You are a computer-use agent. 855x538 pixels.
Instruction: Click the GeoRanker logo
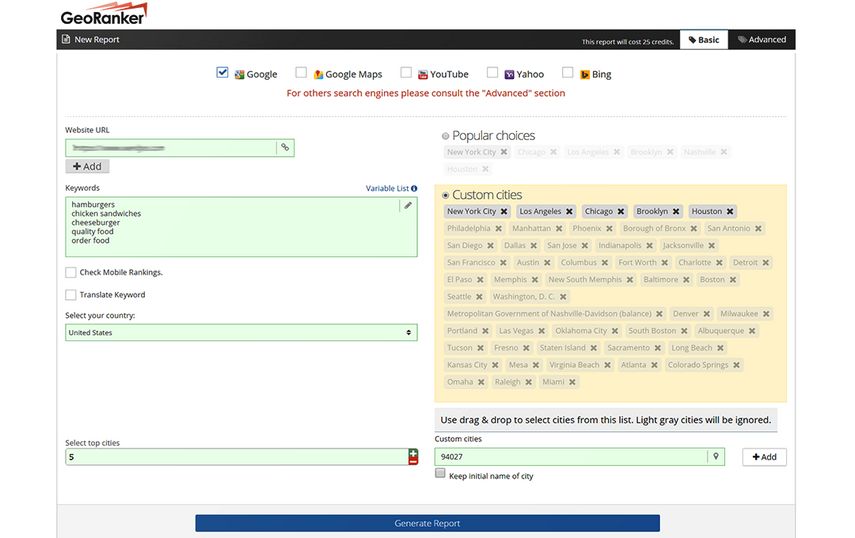104,14
